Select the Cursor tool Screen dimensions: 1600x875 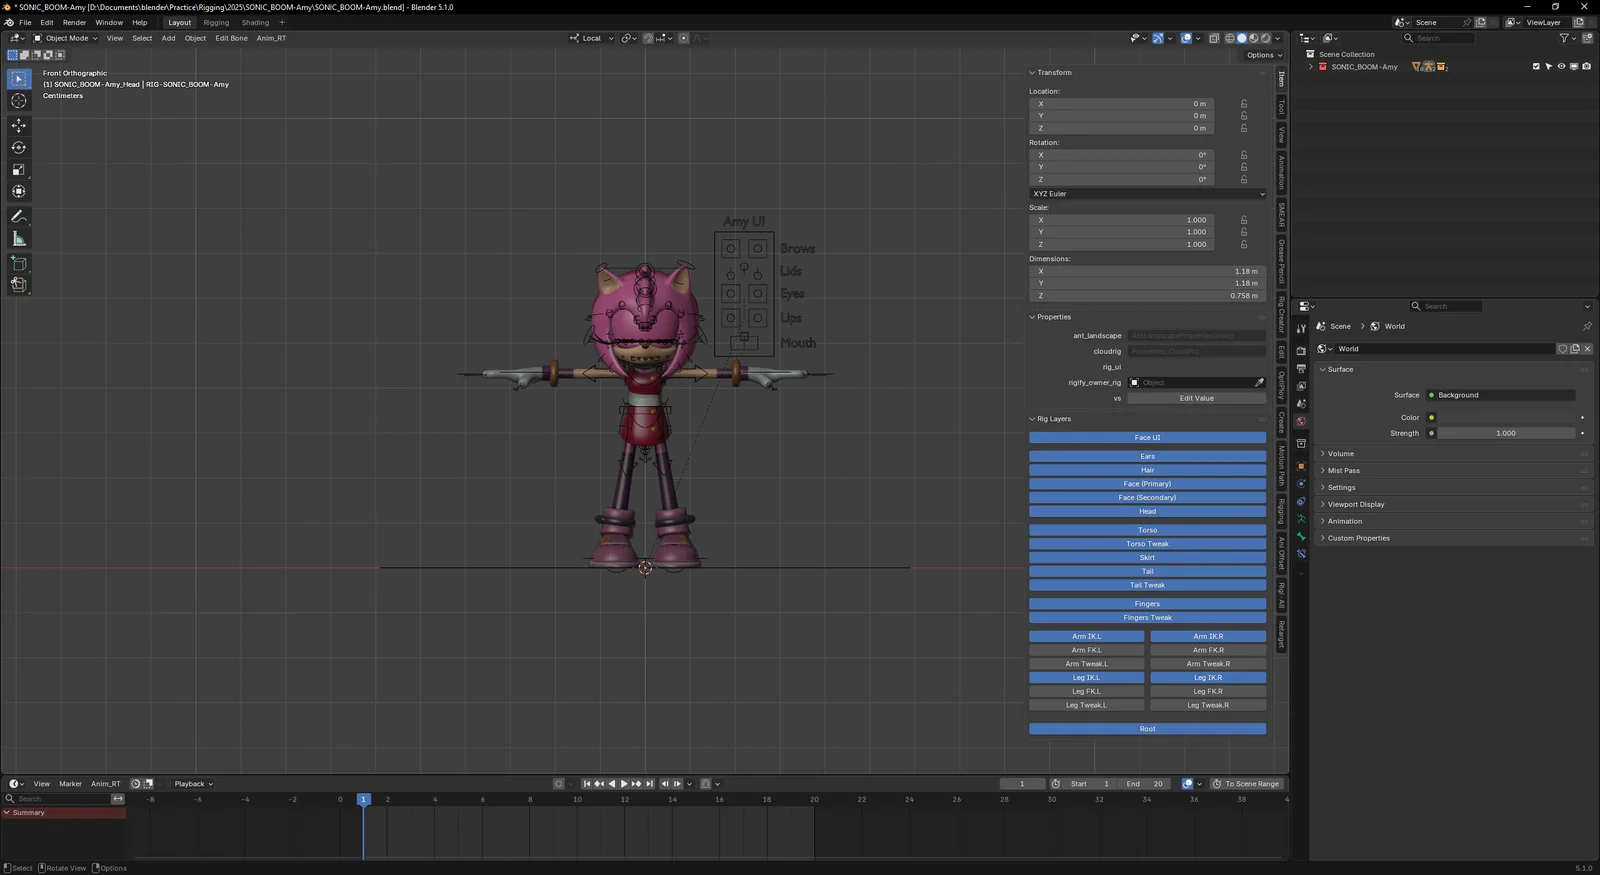19,101
